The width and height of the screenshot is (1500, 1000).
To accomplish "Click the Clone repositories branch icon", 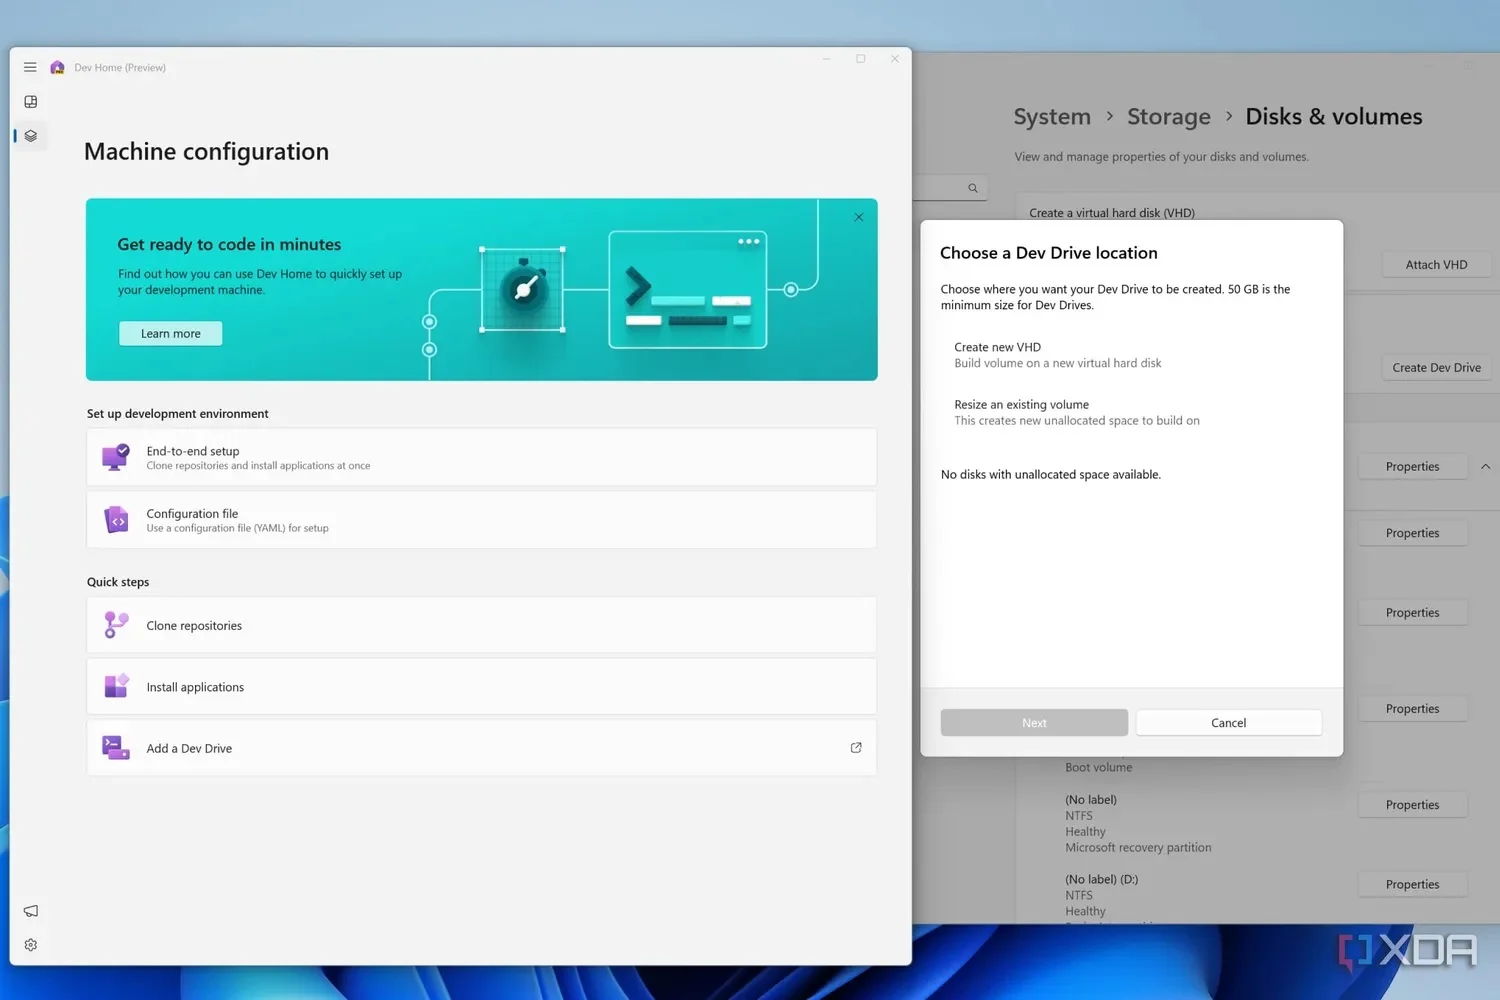I will (116, 625).
